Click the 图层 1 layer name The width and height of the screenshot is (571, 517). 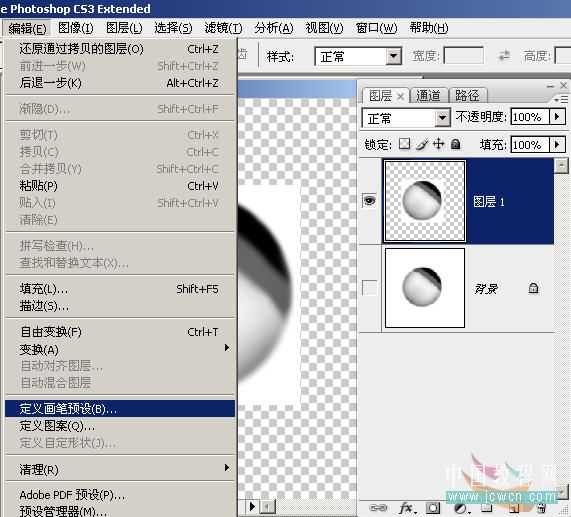[x=489, y=201]
